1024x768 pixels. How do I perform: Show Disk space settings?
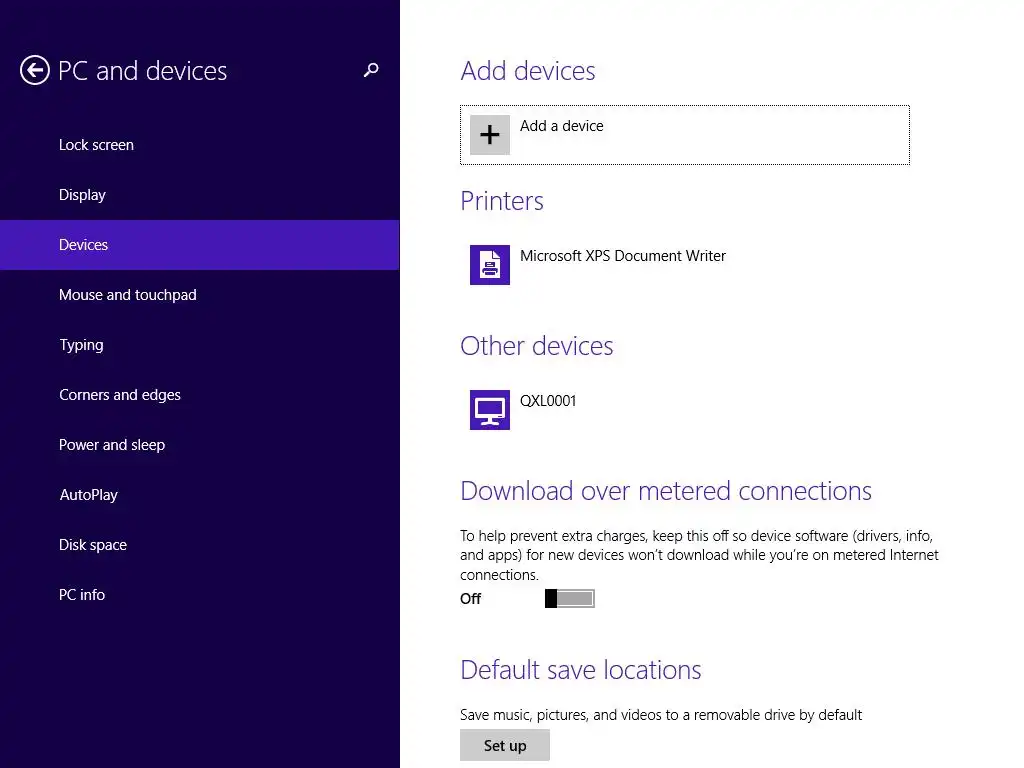(93, 545)
